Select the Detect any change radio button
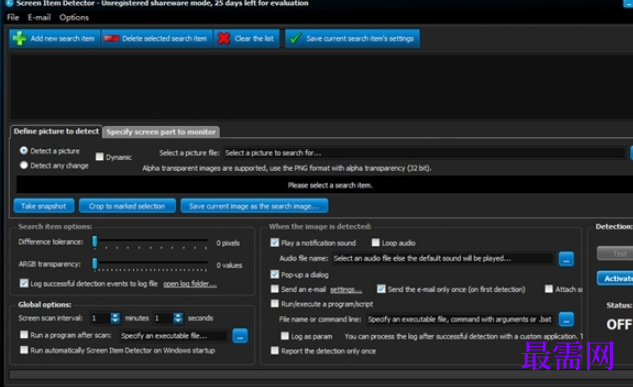The image size is (633, 387). coord(24,165)
